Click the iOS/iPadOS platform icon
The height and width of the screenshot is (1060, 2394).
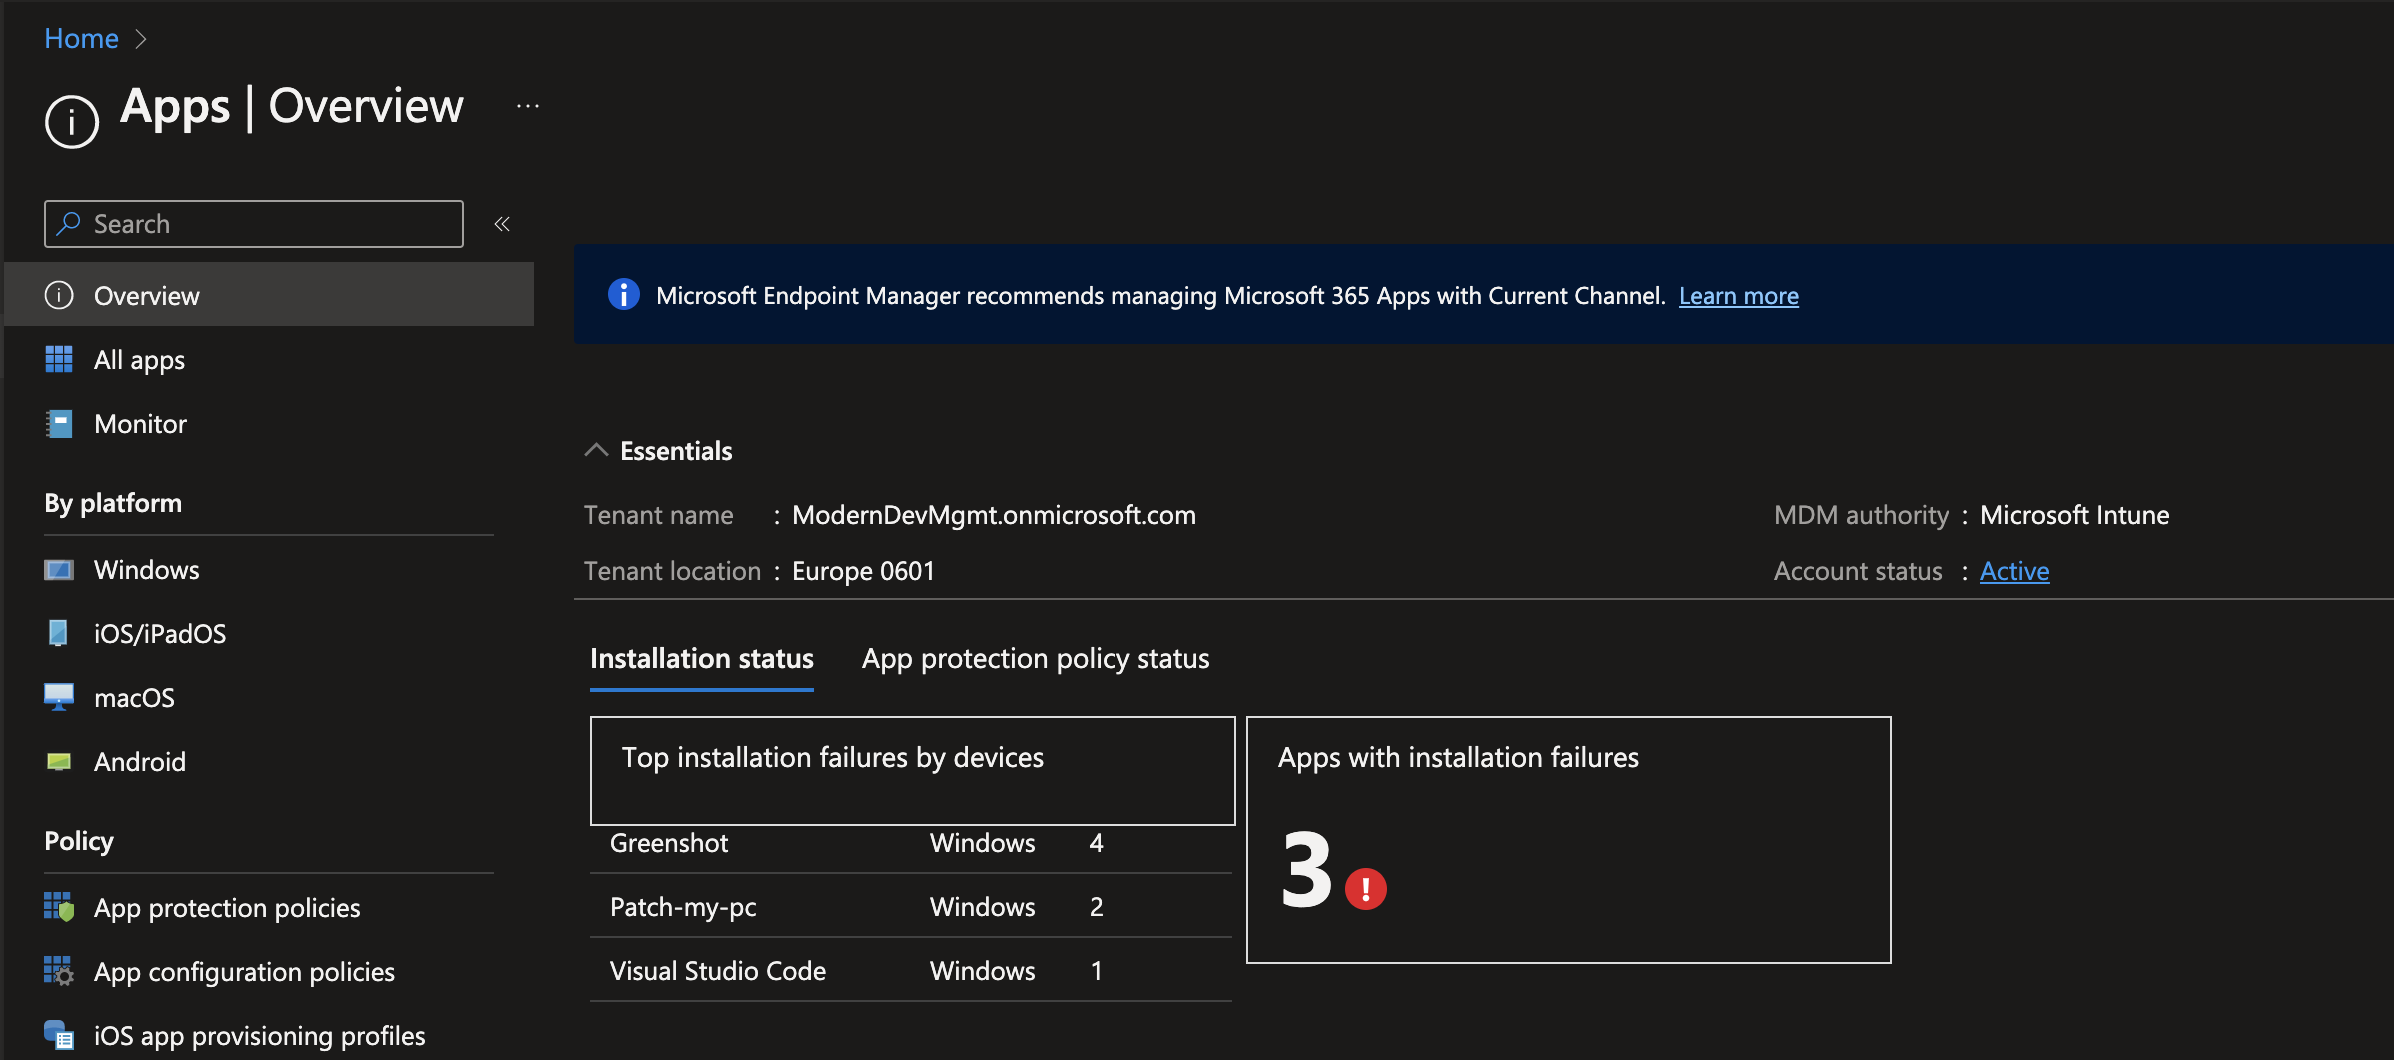pos(58,633)
